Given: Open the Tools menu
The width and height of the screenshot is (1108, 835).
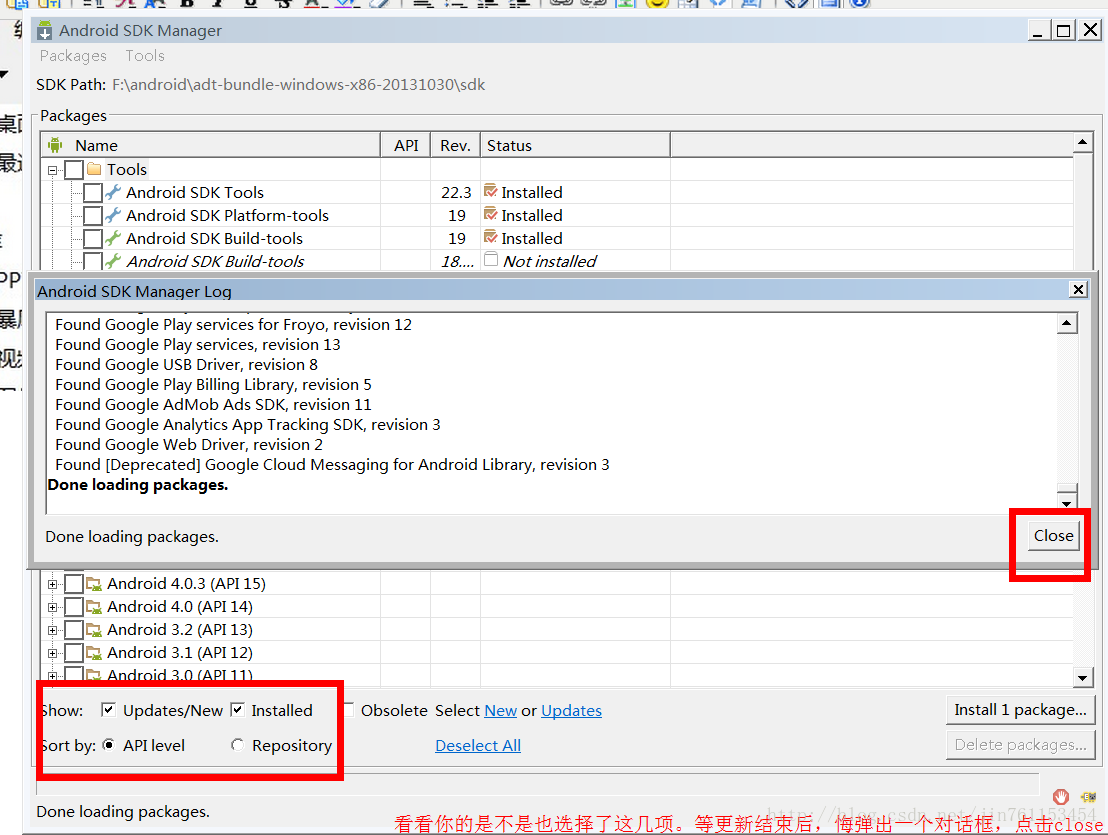Looking at the screenshot, I should [145, 56].
